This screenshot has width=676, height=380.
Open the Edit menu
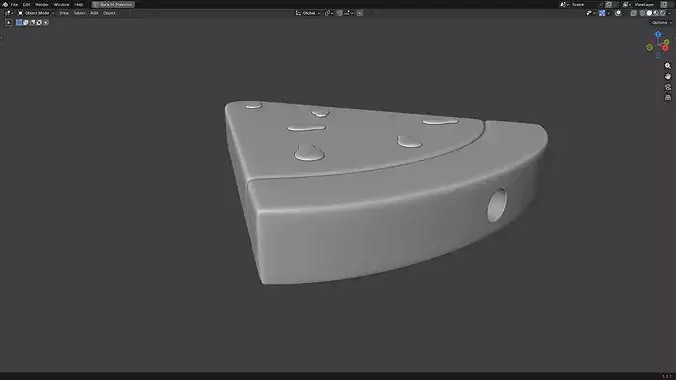click(x=26, y=4)
